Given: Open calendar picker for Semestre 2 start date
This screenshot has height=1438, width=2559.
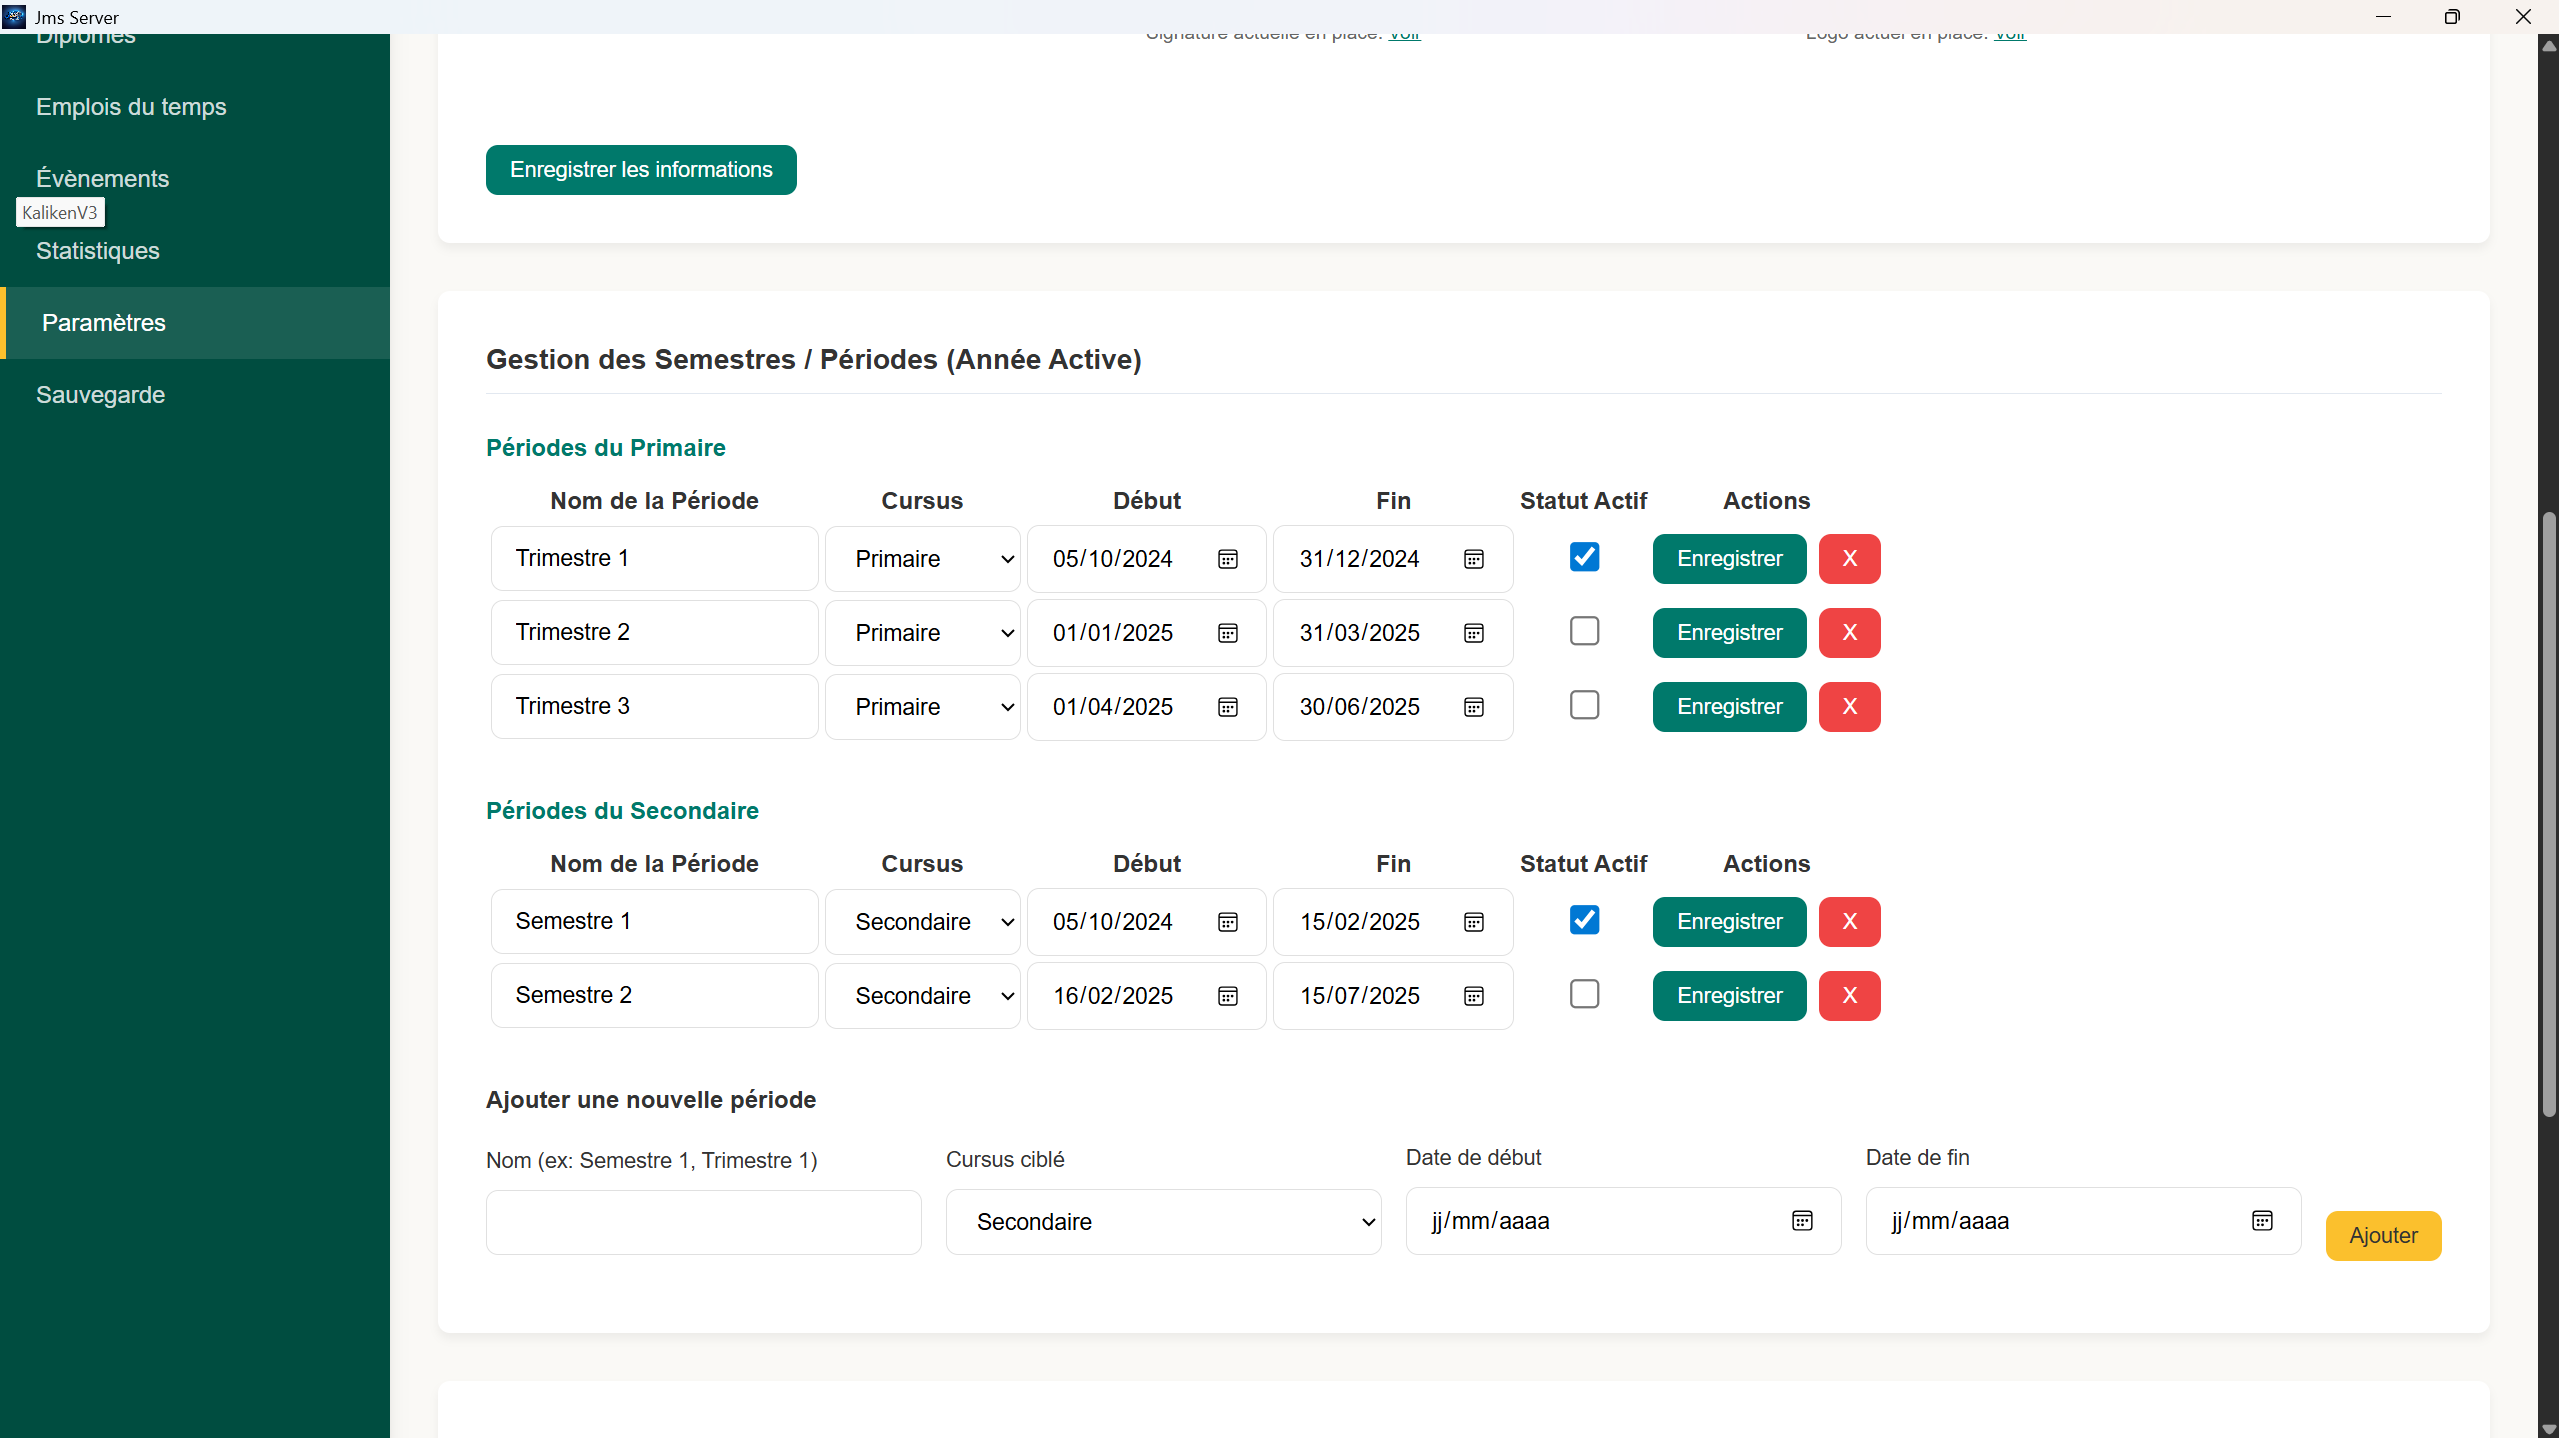Looking at the screenshot, I should (1228, 996).
